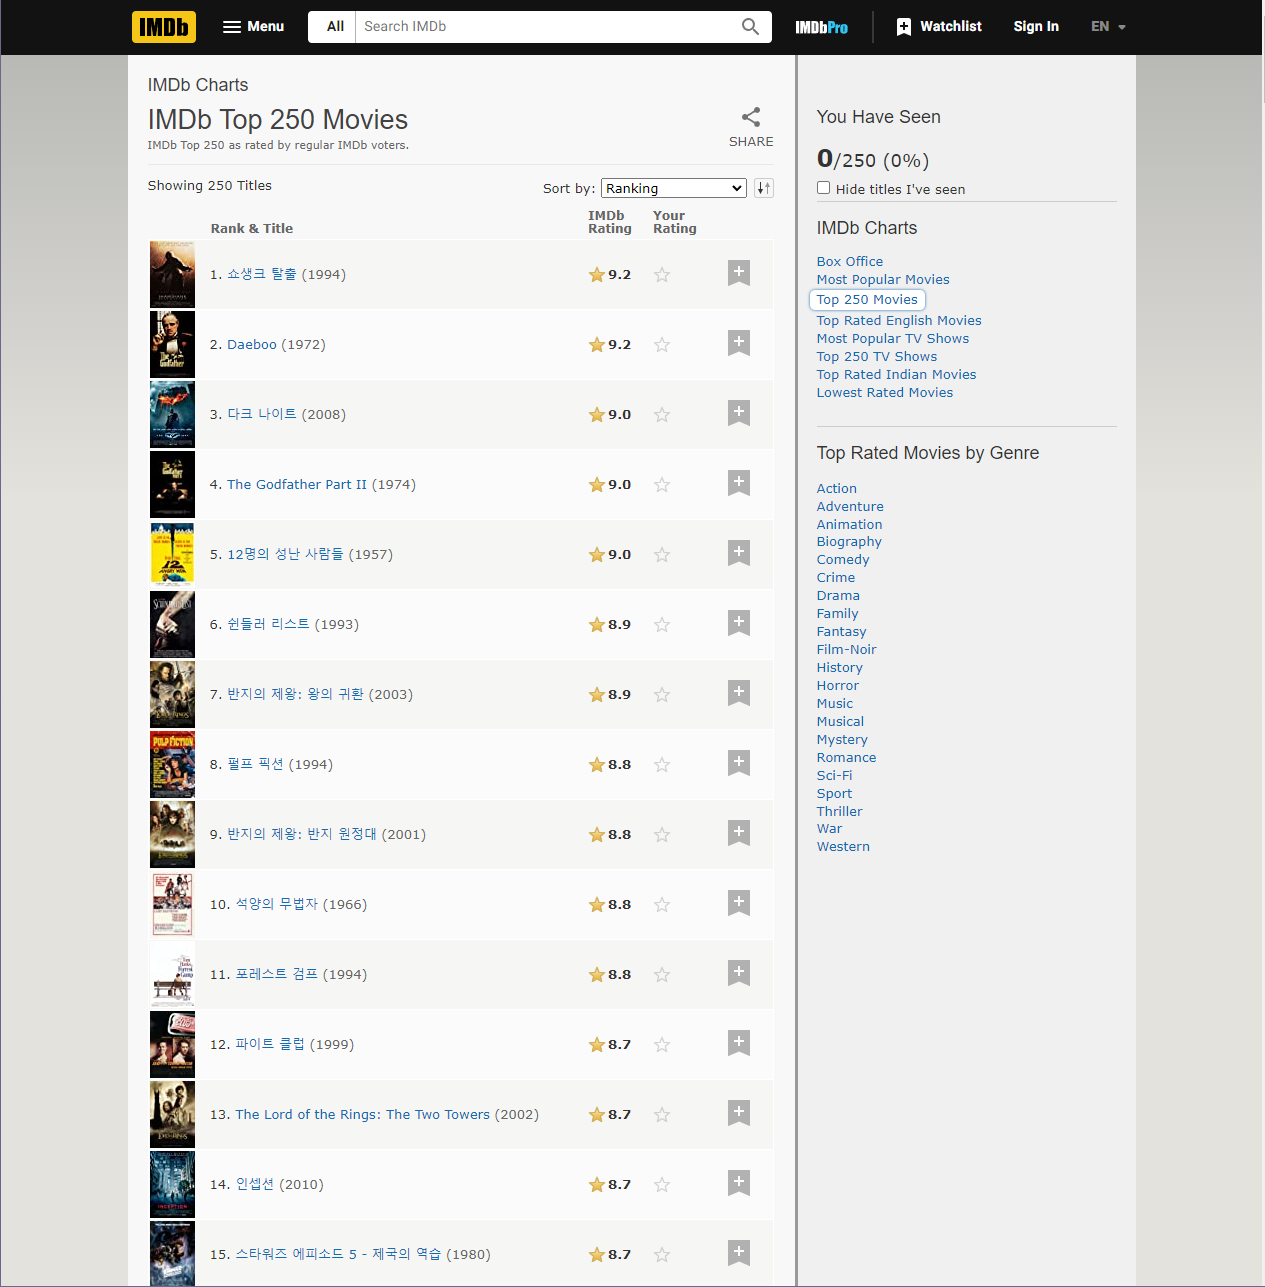1265x1287 pixels.
Task: Add The Two Towers (2002) to watchlist
Action: (x=739, y=1113)
